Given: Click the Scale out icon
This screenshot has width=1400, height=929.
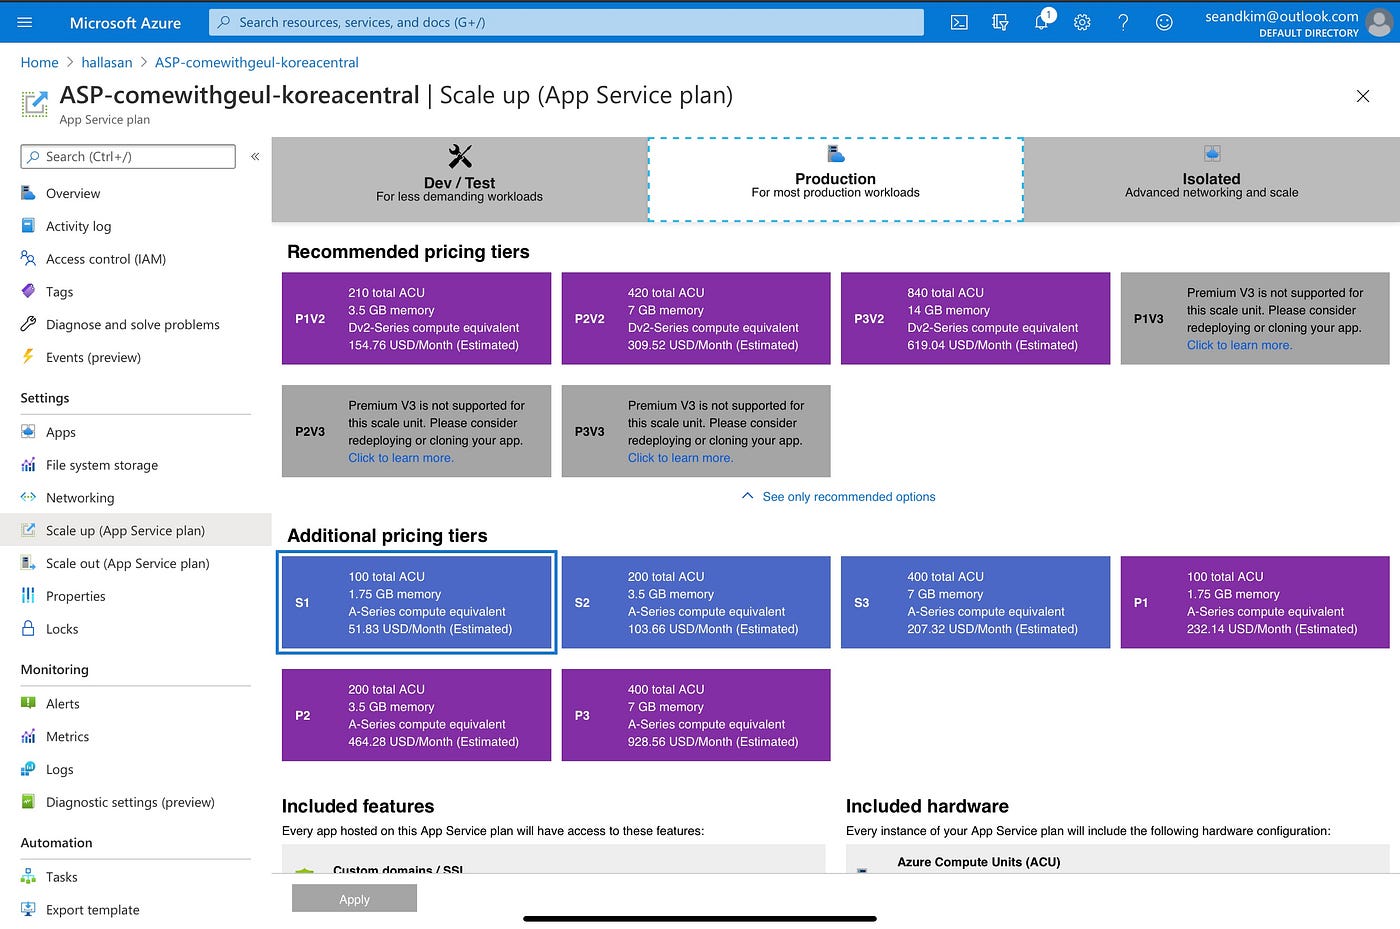Looking at the screenshot, I should click(x=28, y=563).
